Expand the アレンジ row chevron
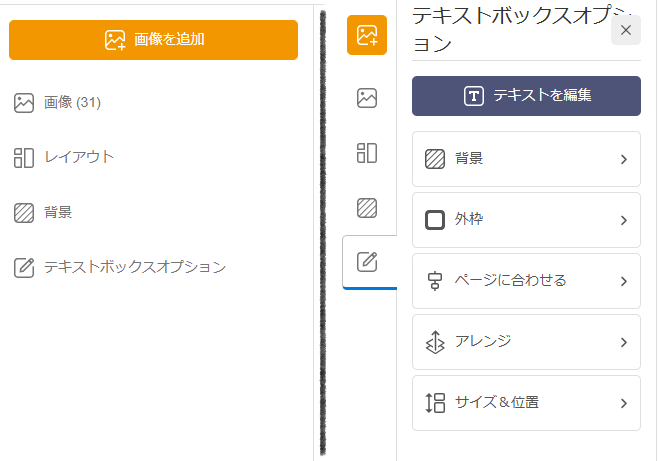660x461 pixels. [623, 342]
